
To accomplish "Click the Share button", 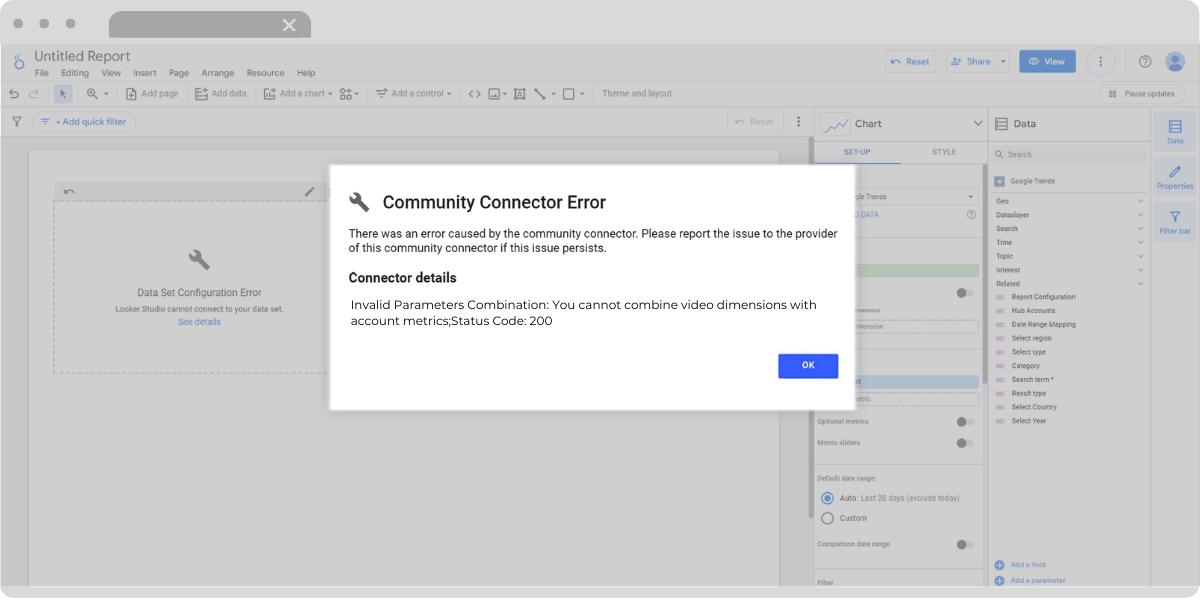I will (x=970, y=62).
